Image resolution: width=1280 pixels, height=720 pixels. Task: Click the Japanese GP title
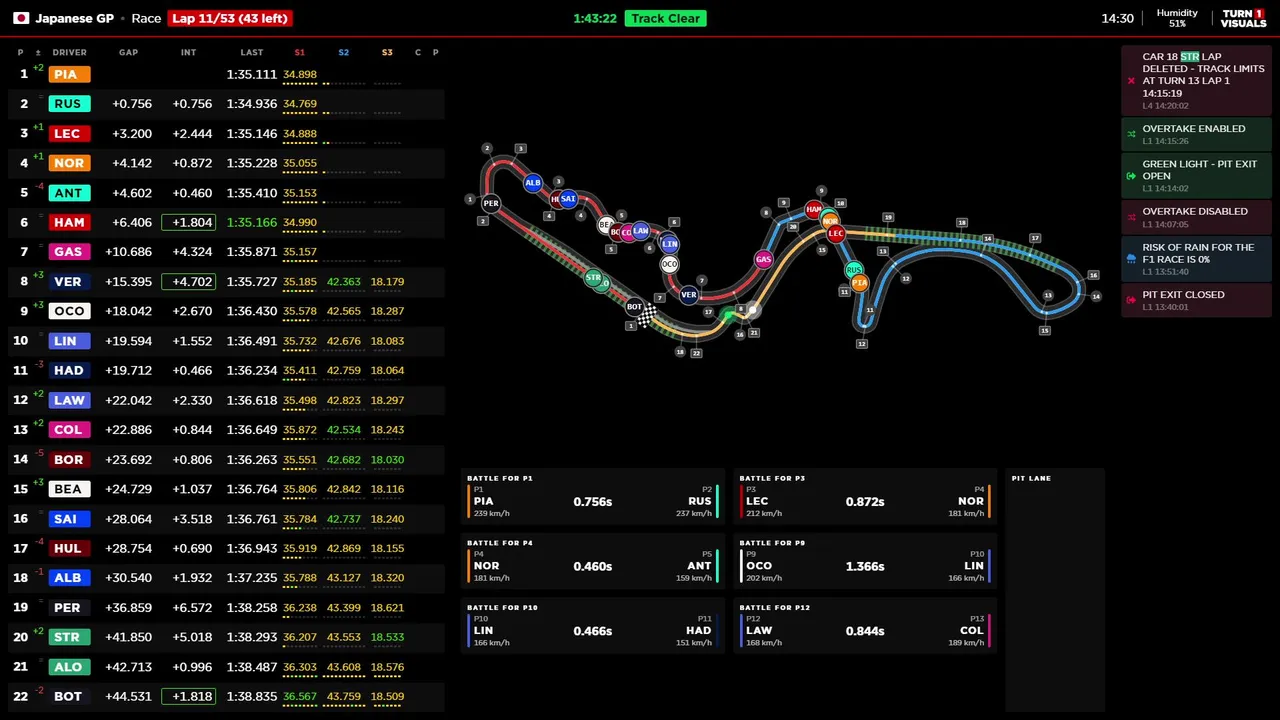click(x=75, y=18)
